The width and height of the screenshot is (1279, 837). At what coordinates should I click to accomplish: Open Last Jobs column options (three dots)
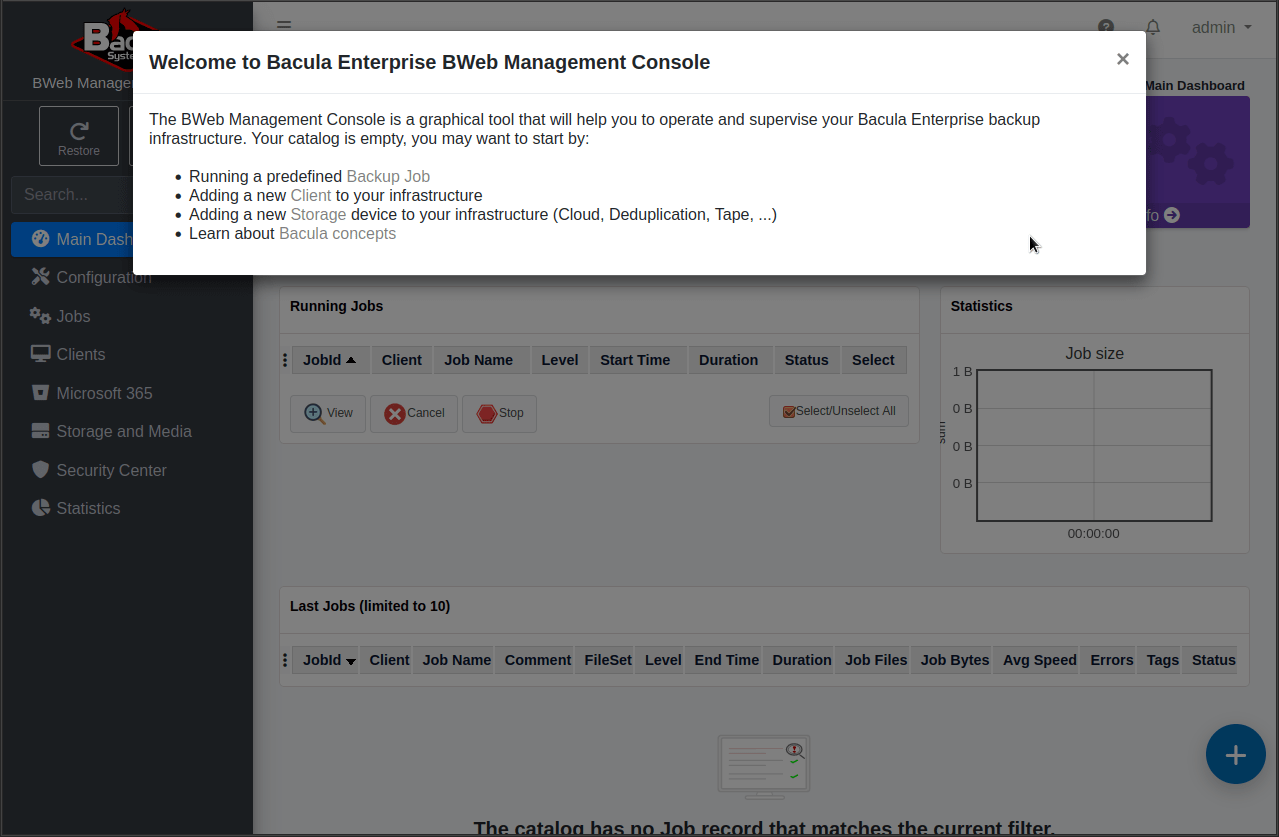pyautogui.click(x=285, y=660)
